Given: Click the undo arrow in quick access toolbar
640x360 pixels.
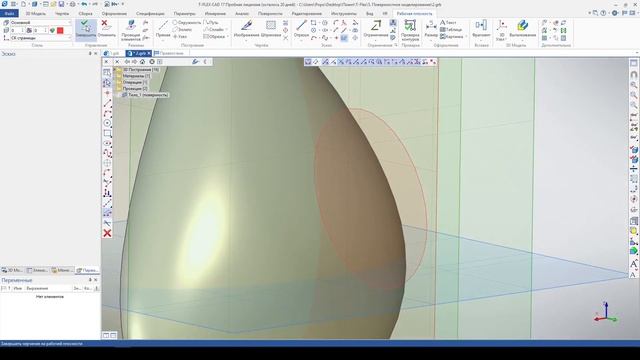Looking at the screenshot, I should click(84, 4).
